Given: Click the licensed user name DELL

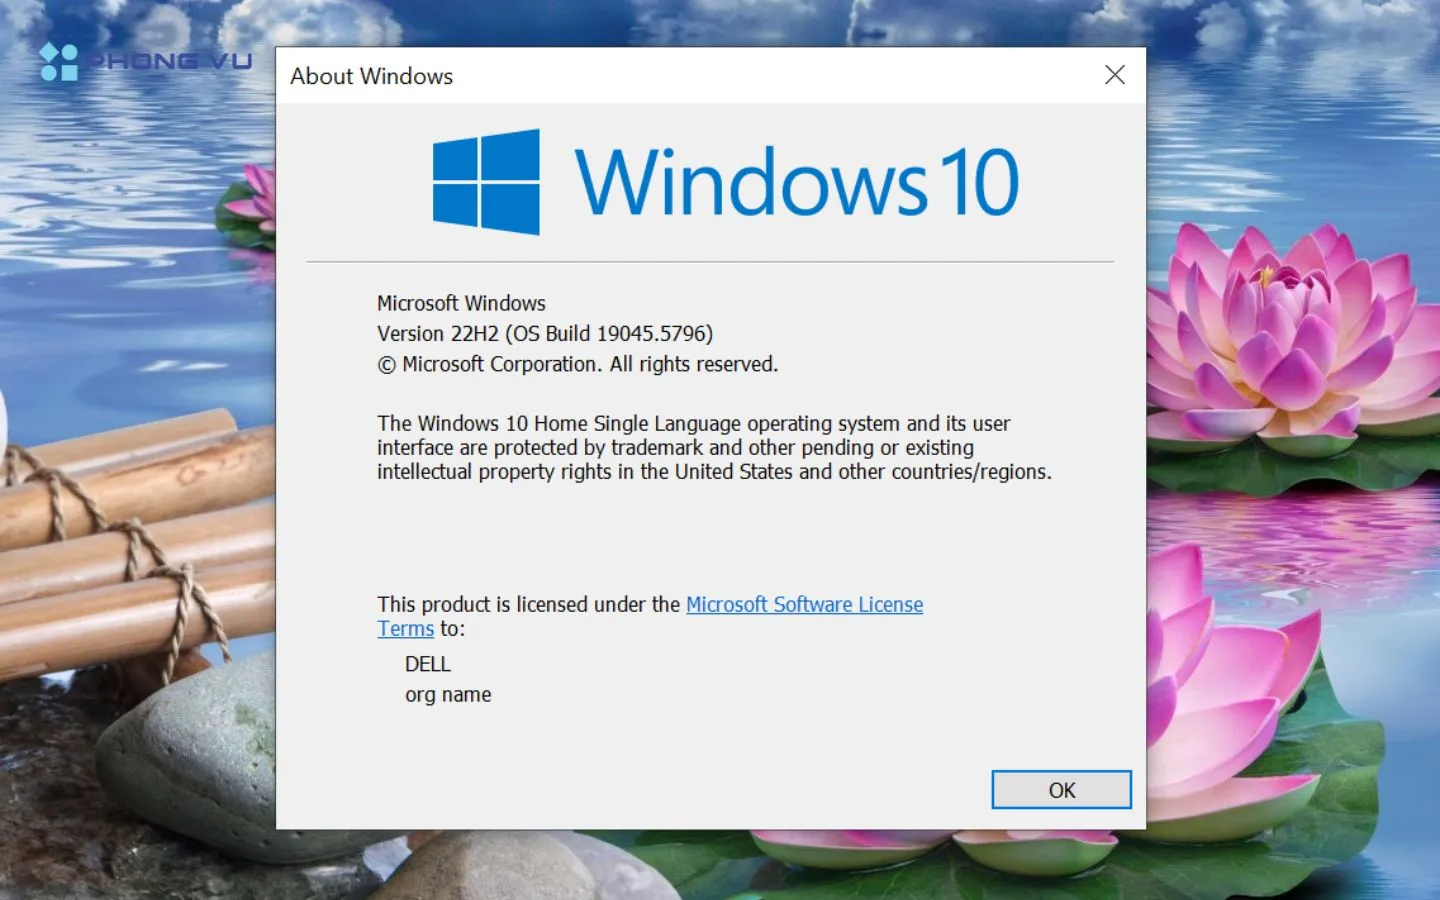Looking at the screenshot, I should [428, 664].
